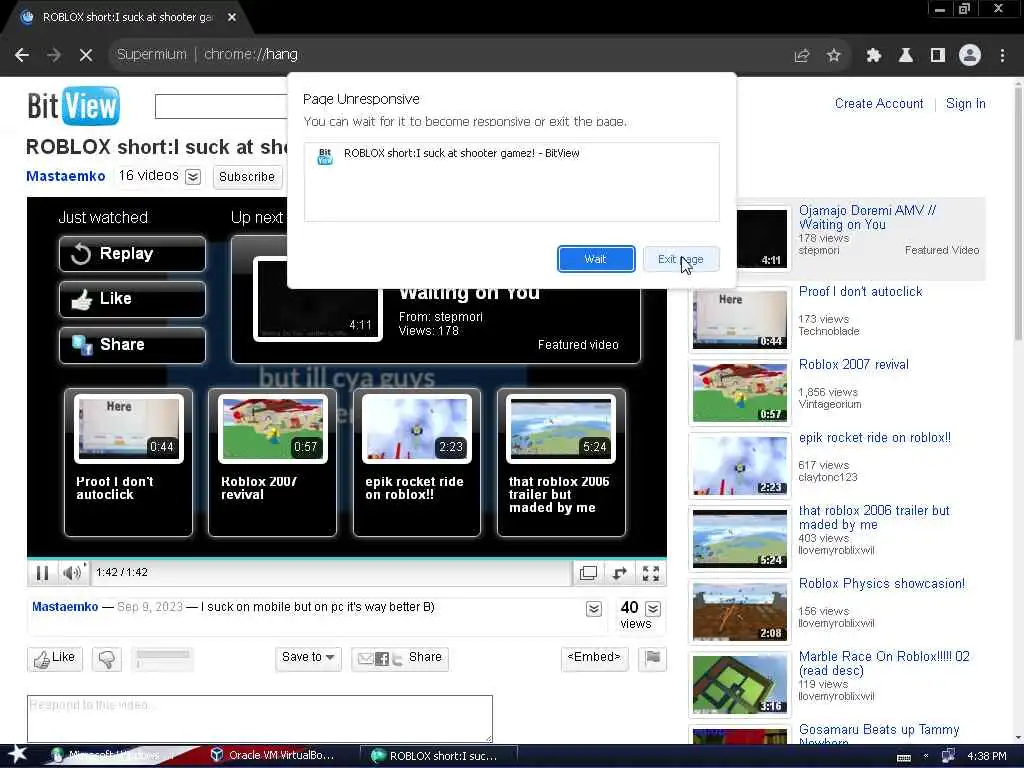Click the Respond to this video text box

coord(260,718)
